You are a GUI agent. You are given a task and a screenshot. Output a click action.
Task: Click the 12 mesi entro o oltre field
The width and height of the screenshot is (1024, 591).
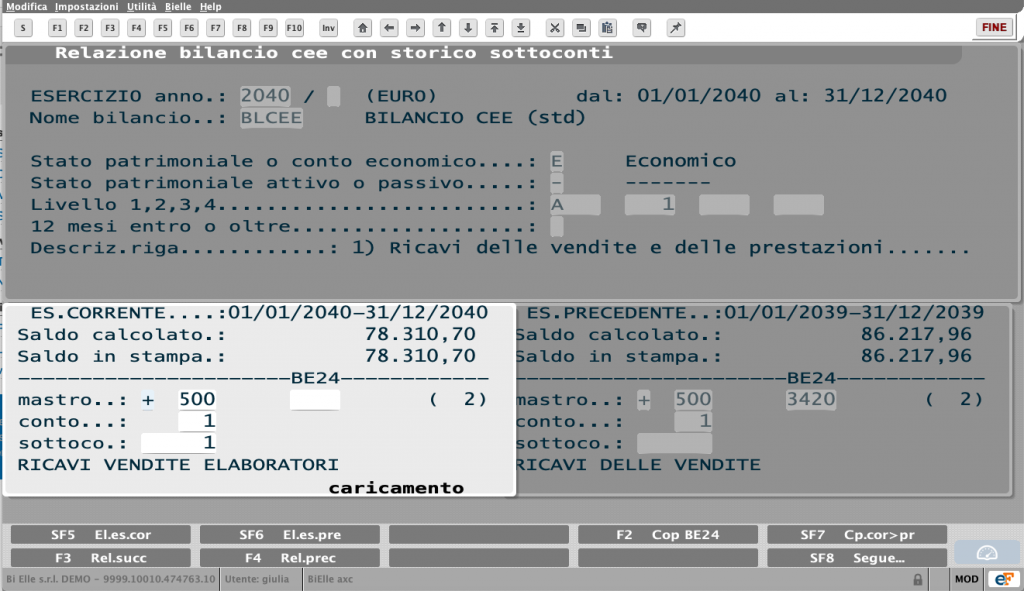(x=556, y=227)
